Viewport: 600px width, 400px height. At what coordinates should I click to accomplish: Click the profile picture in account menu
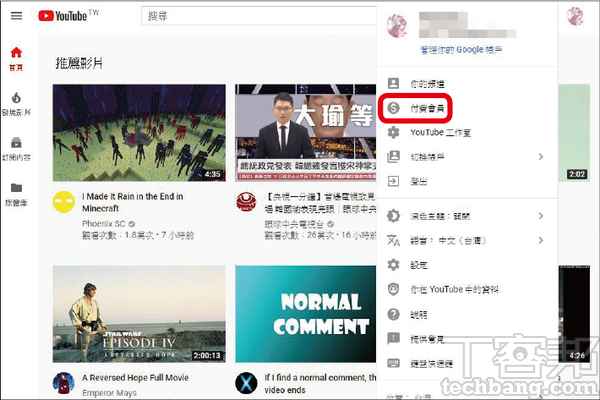pos(397,25)
